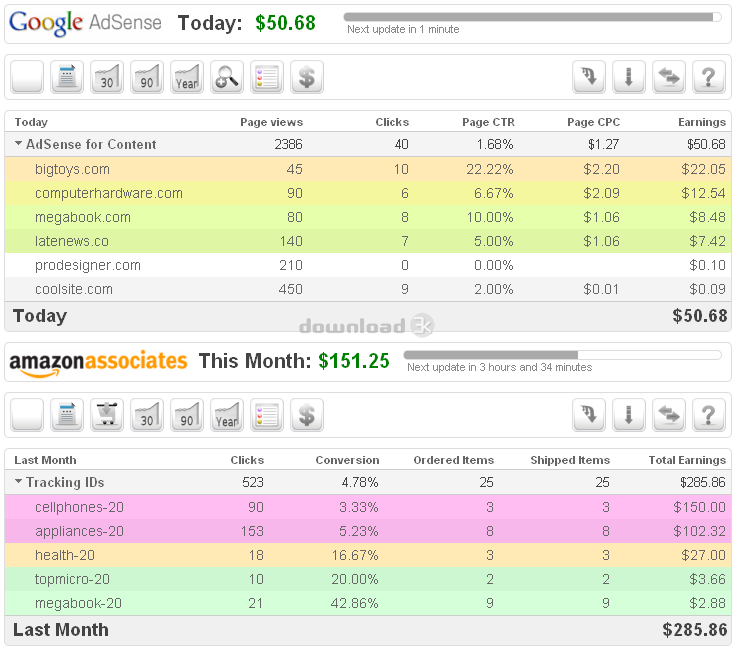Open AdSense daily report icon
This screenshot has height=650, width=735.
click(x=67, y=76)
